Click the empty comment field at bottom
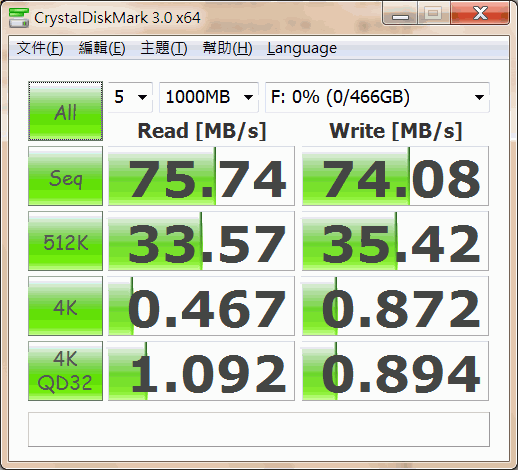This screenshot has width=518, height=470. click(259, 429)
